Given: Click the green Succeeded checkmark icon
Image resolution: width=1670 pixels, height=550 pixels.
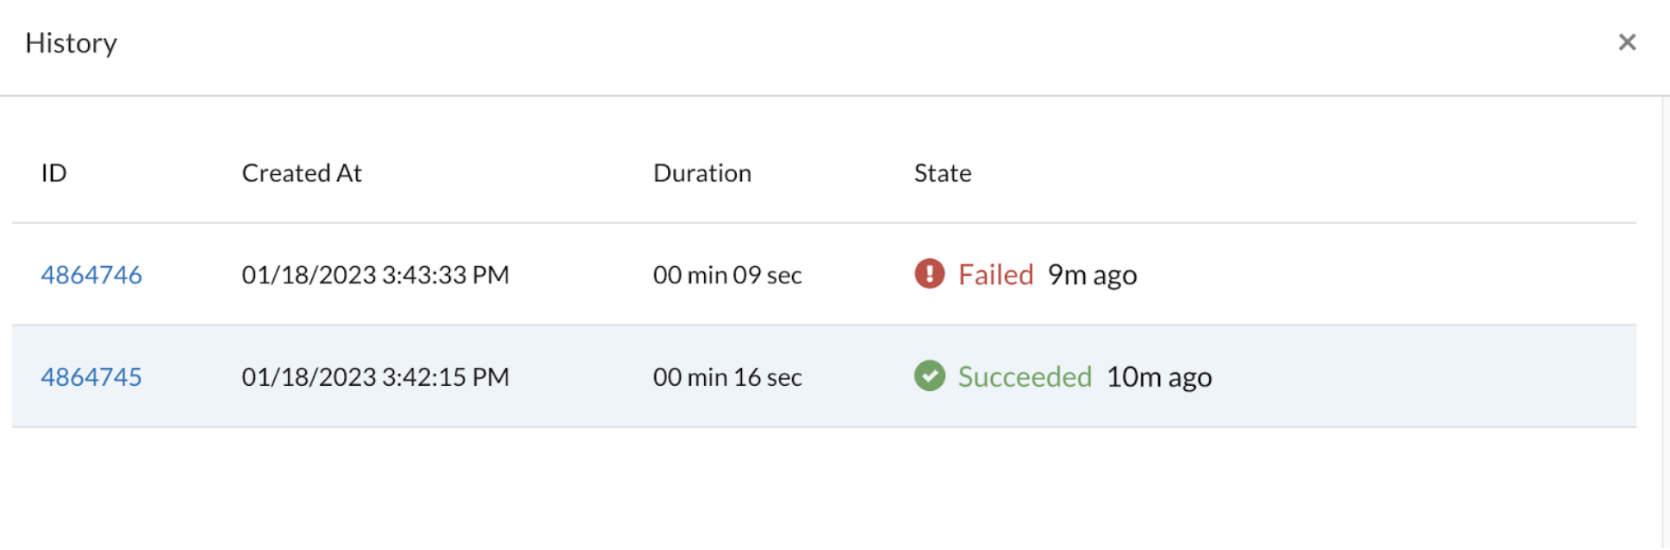Looking at the screenshot, I should tap(929, 376).
